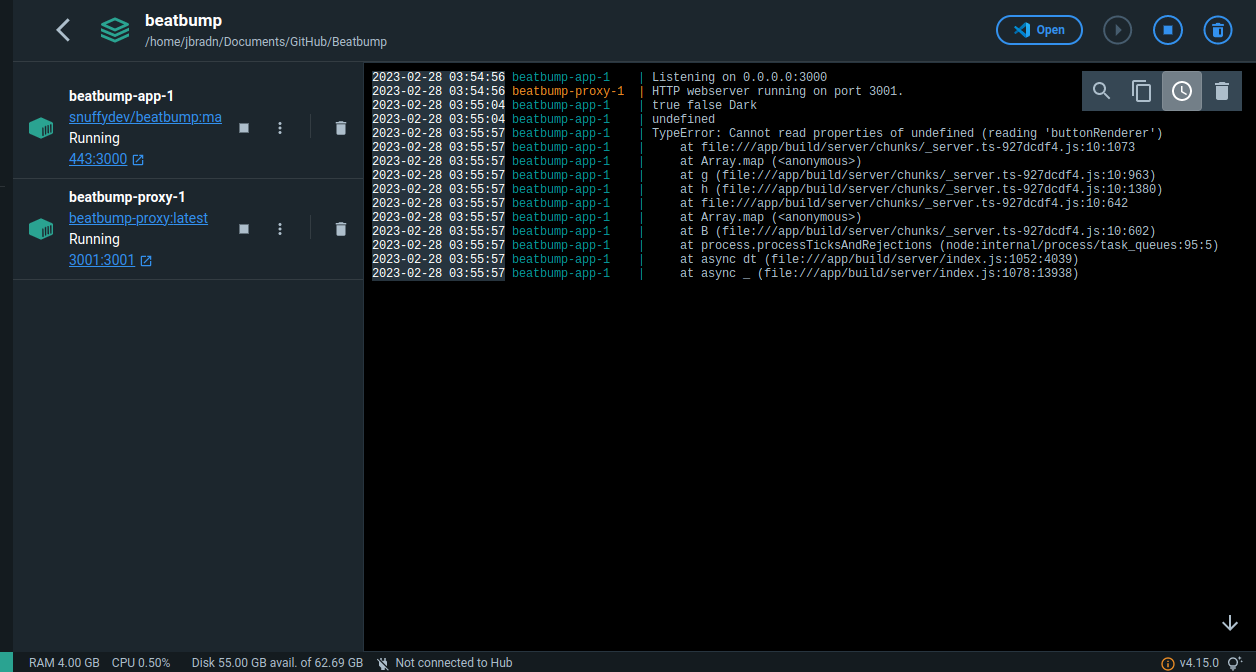This screenshot has height=672, width=1256.
Task: Clear the log terminal
Action: [x=1222, y=91]
